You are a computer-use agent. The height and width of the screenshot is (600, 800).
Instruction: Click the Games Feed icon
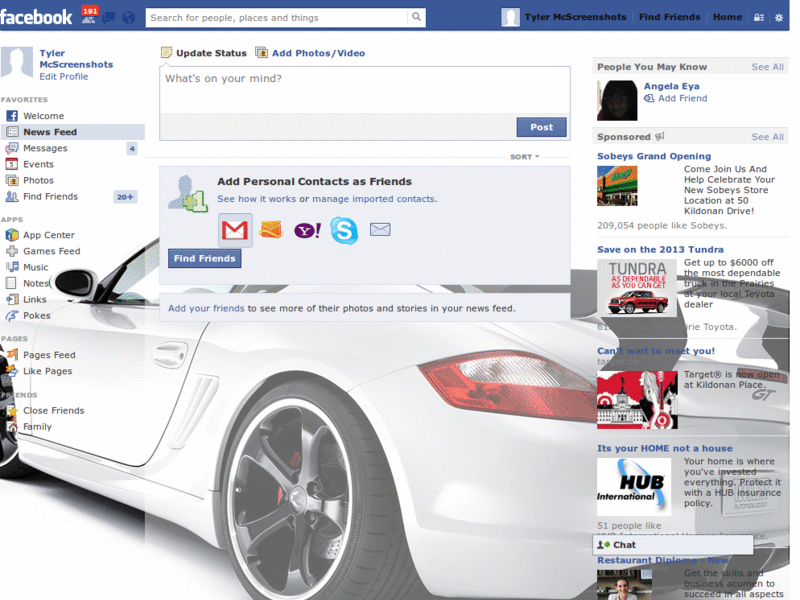coord(12,251)
